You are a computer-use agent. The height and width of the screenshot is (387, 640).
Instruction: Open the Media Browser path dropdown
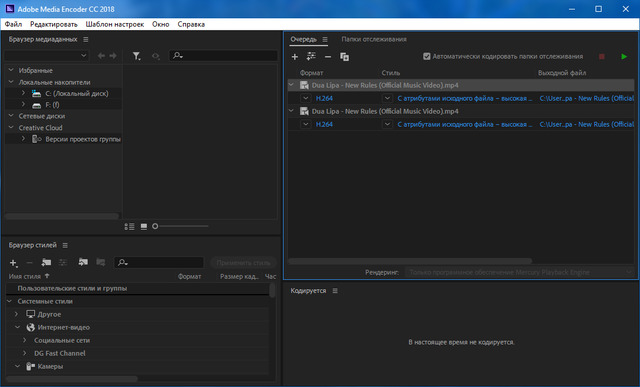46,56
